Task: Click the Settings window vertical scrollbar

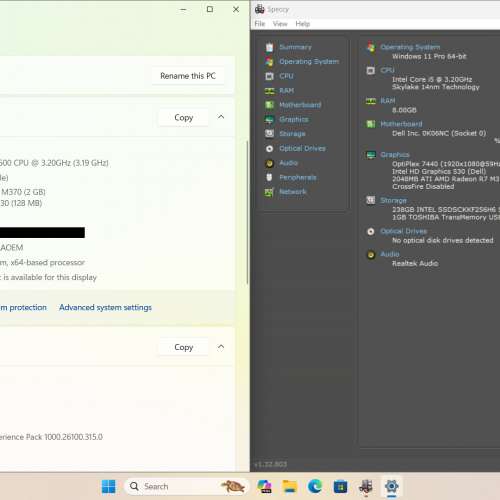Action: [247, 212]
